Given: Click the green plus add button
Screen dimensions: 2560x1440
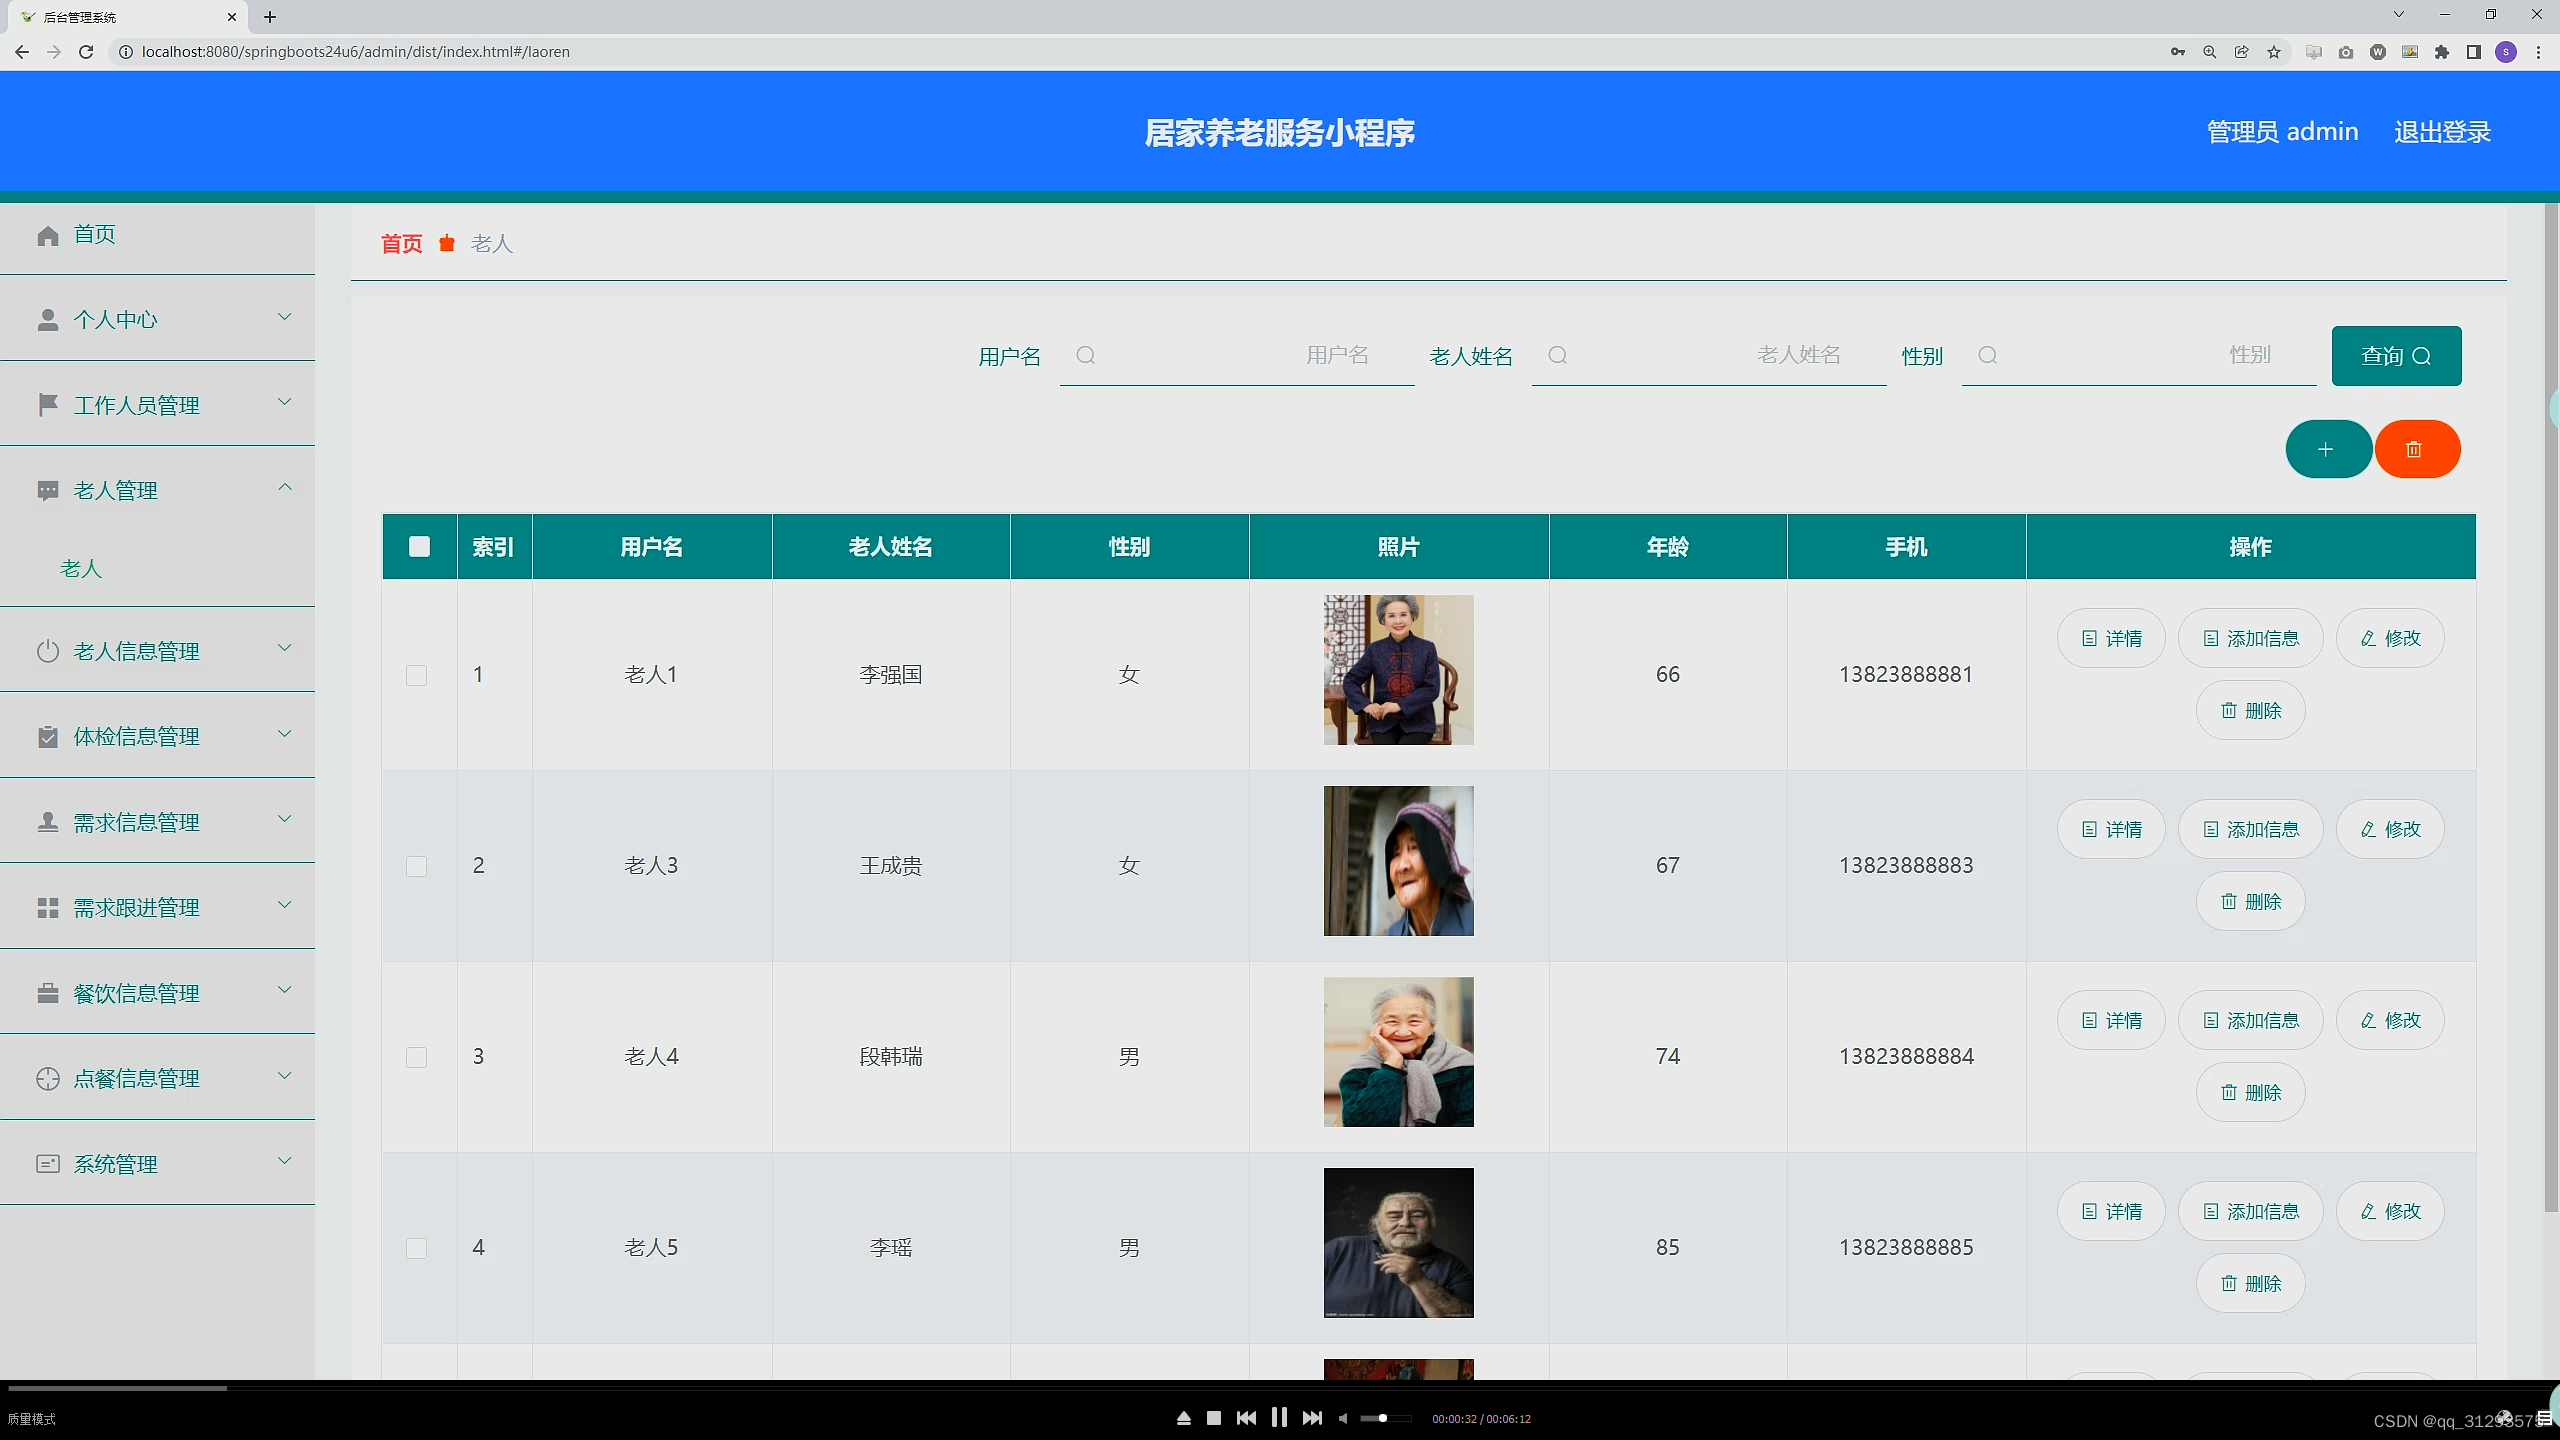Looking at the screenshot, I should (2327, 449).
